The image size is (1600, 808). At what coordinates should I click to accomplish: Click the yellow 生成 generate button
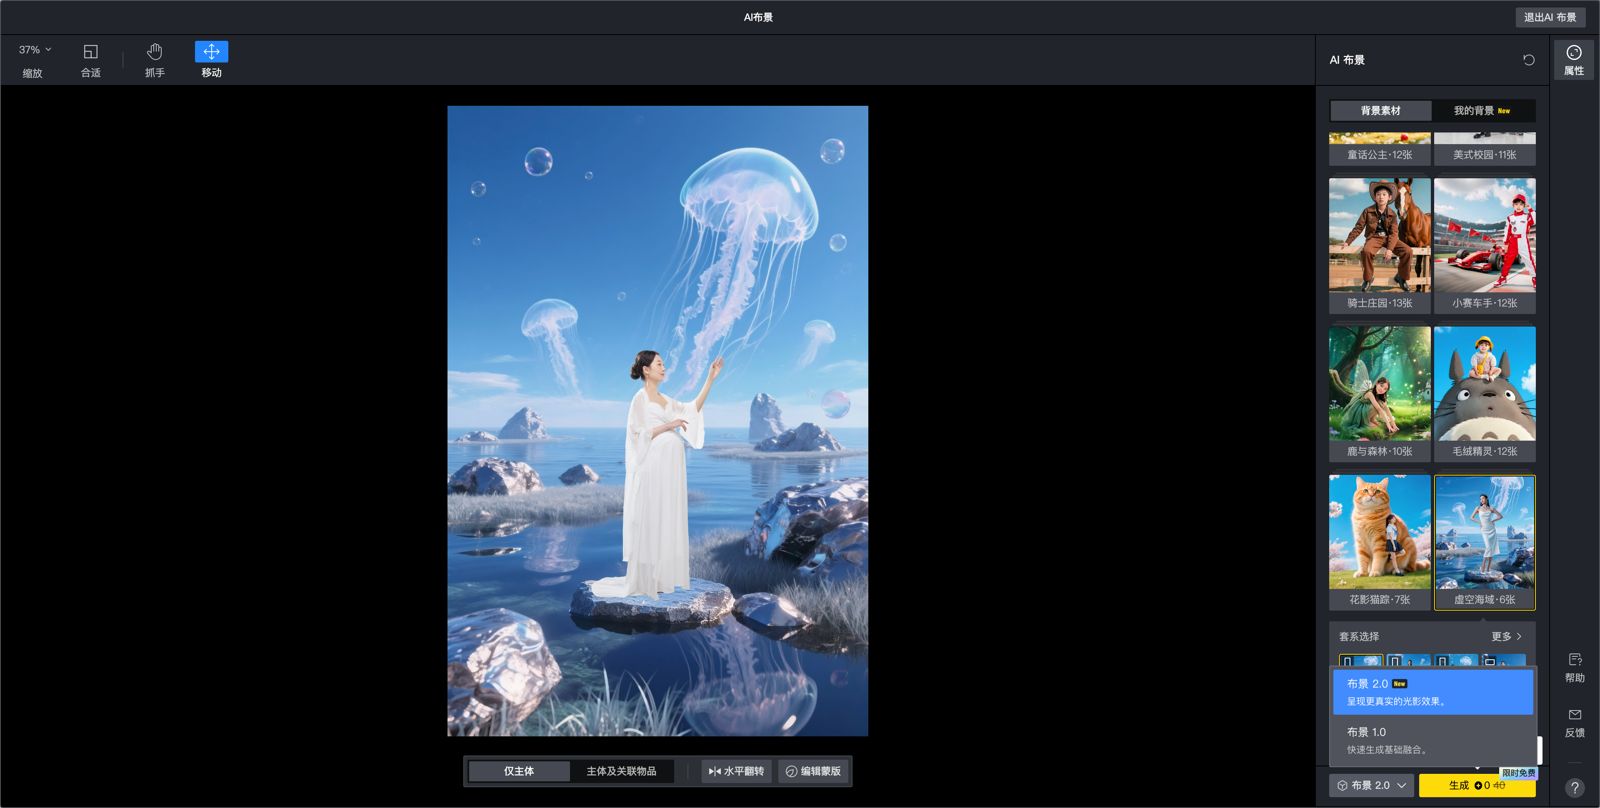click(1476, 785)
